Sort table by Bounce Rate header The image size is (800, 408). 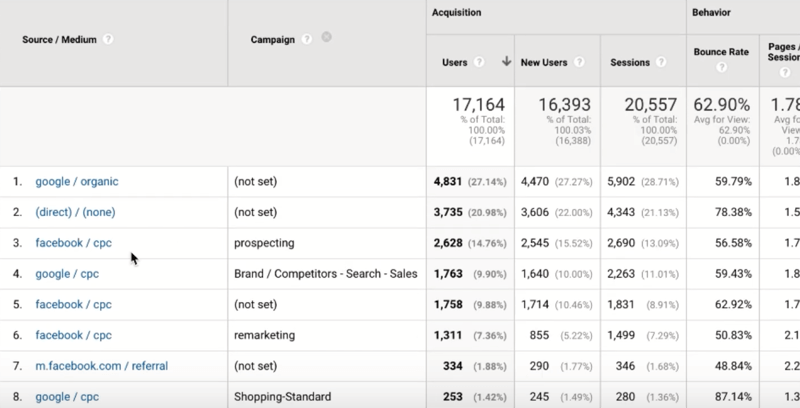tap(721, 52)
